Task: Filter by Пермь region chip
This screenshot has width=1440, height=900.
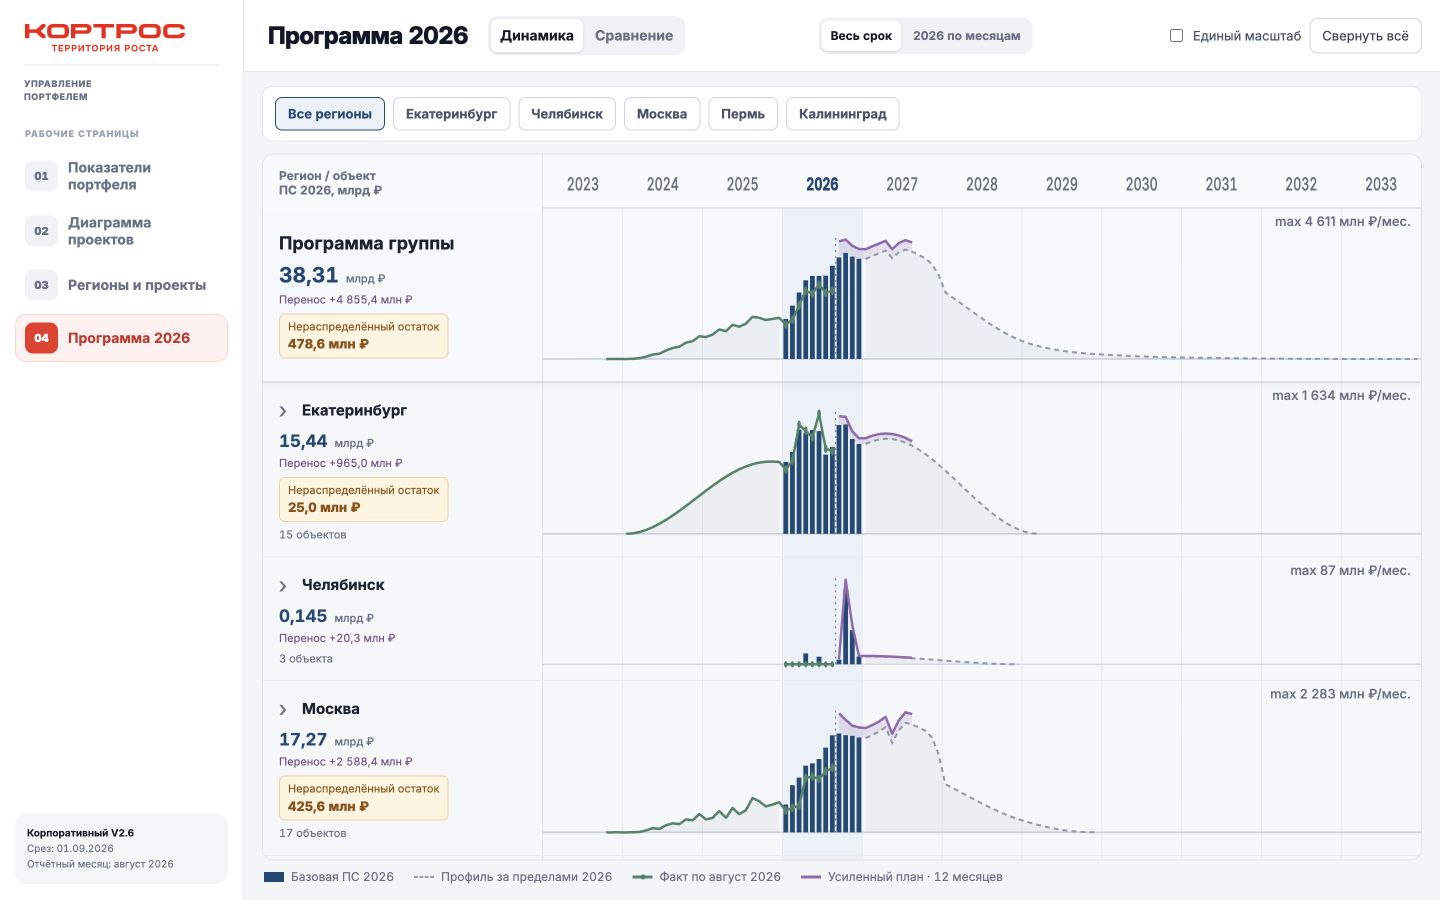Action: coord(743,114)
